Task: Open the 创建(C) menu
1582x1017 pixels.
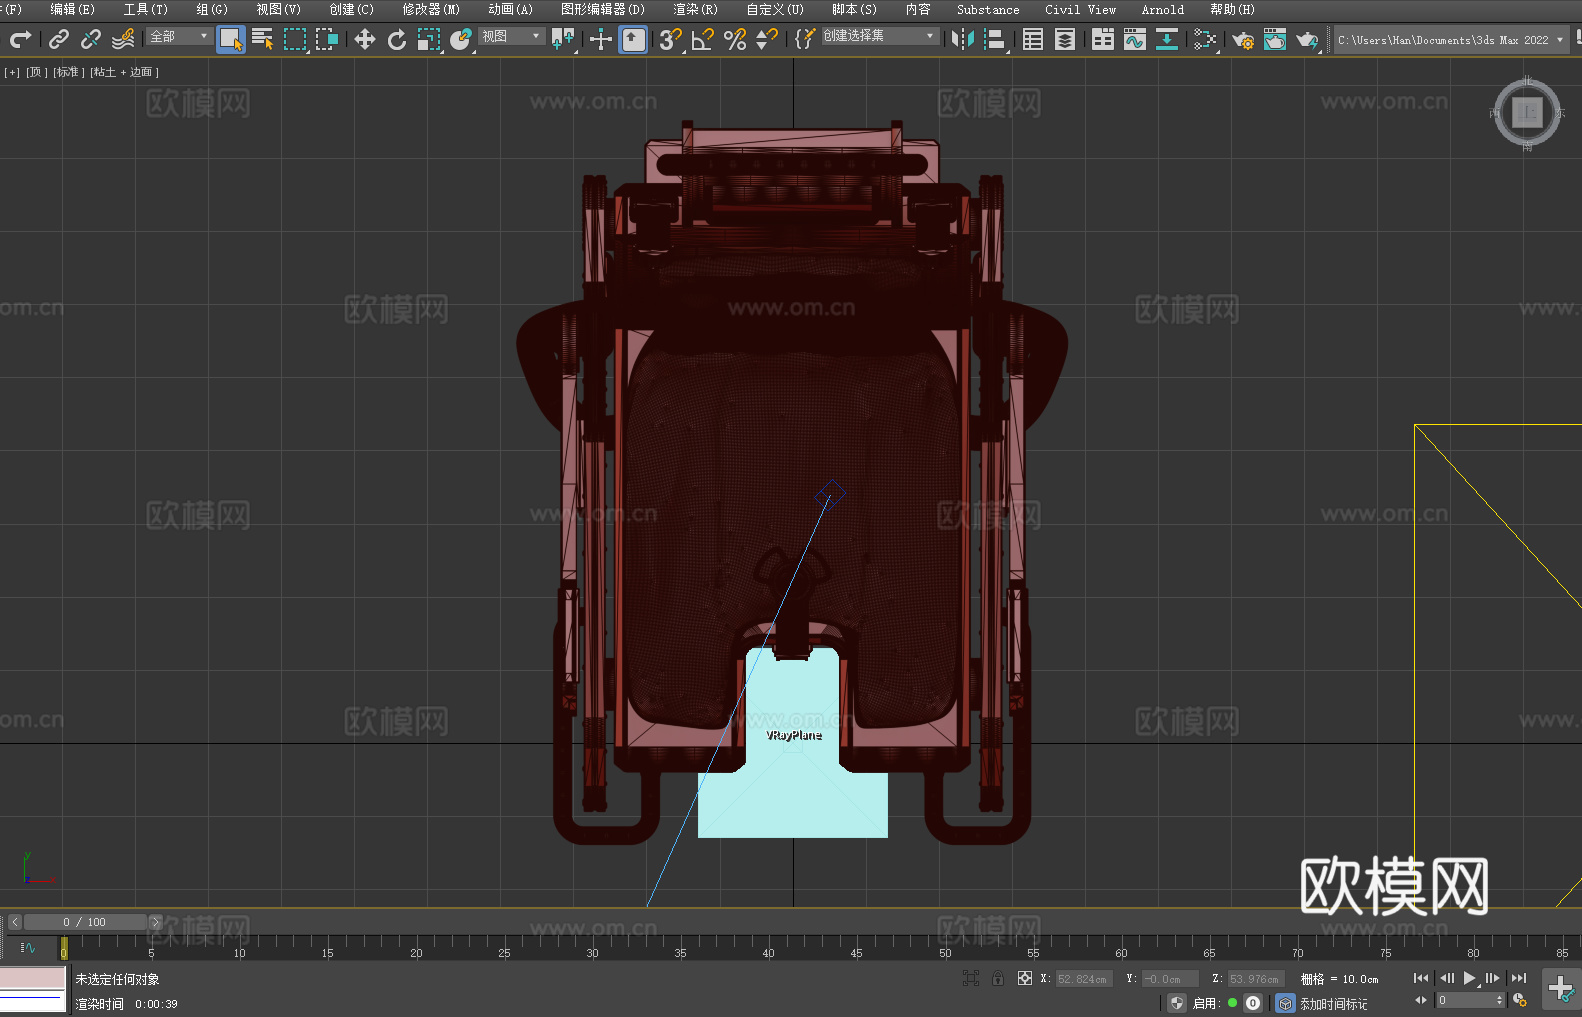Action: tap(351, 9)
